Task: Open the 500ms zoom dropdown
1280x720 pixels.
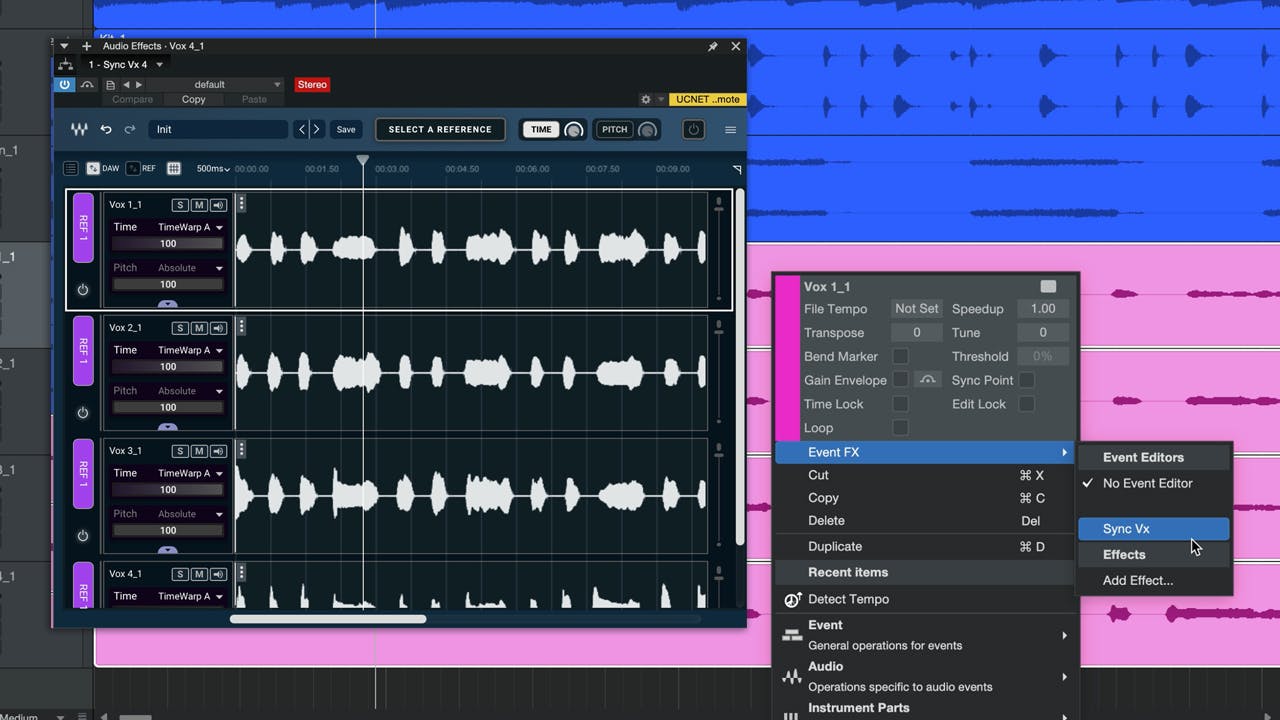Action: [213, 169]
